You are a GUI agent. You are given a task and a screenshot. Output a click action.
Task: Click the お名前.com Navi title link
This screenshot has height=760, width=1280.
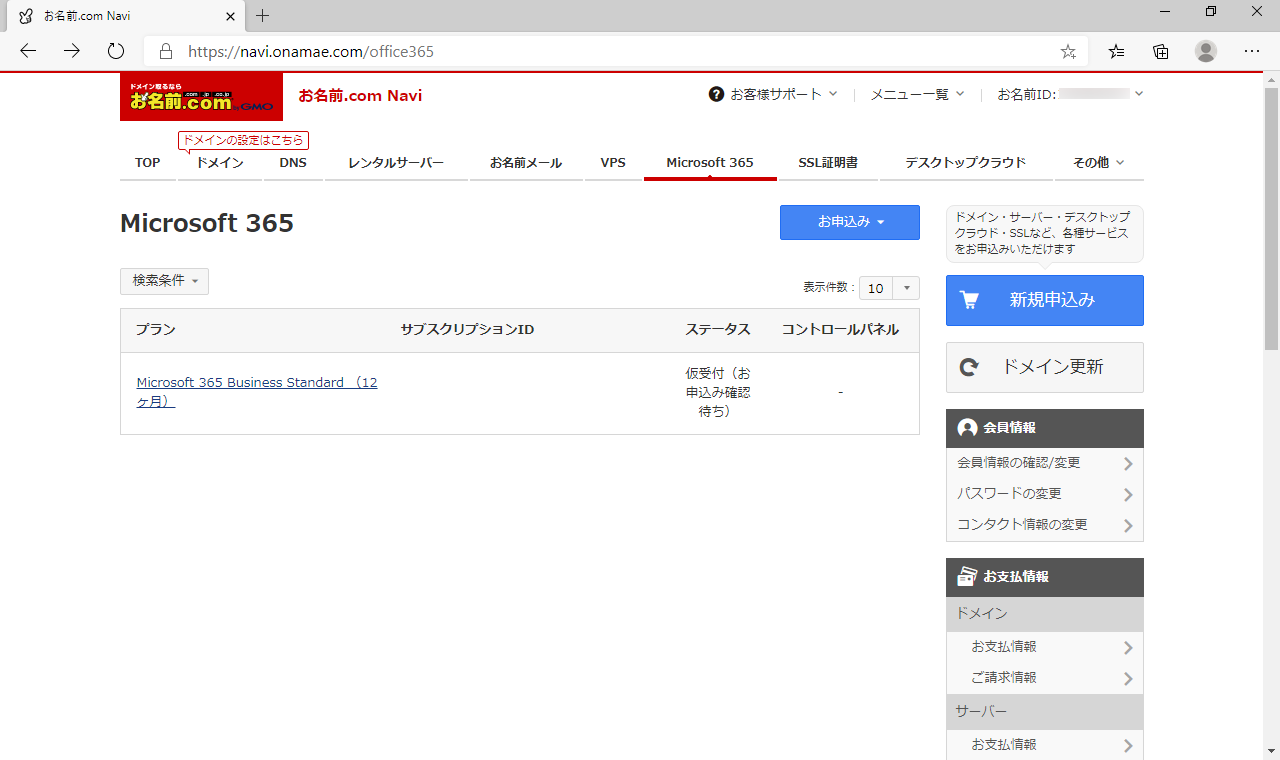[x=360, y=96]
